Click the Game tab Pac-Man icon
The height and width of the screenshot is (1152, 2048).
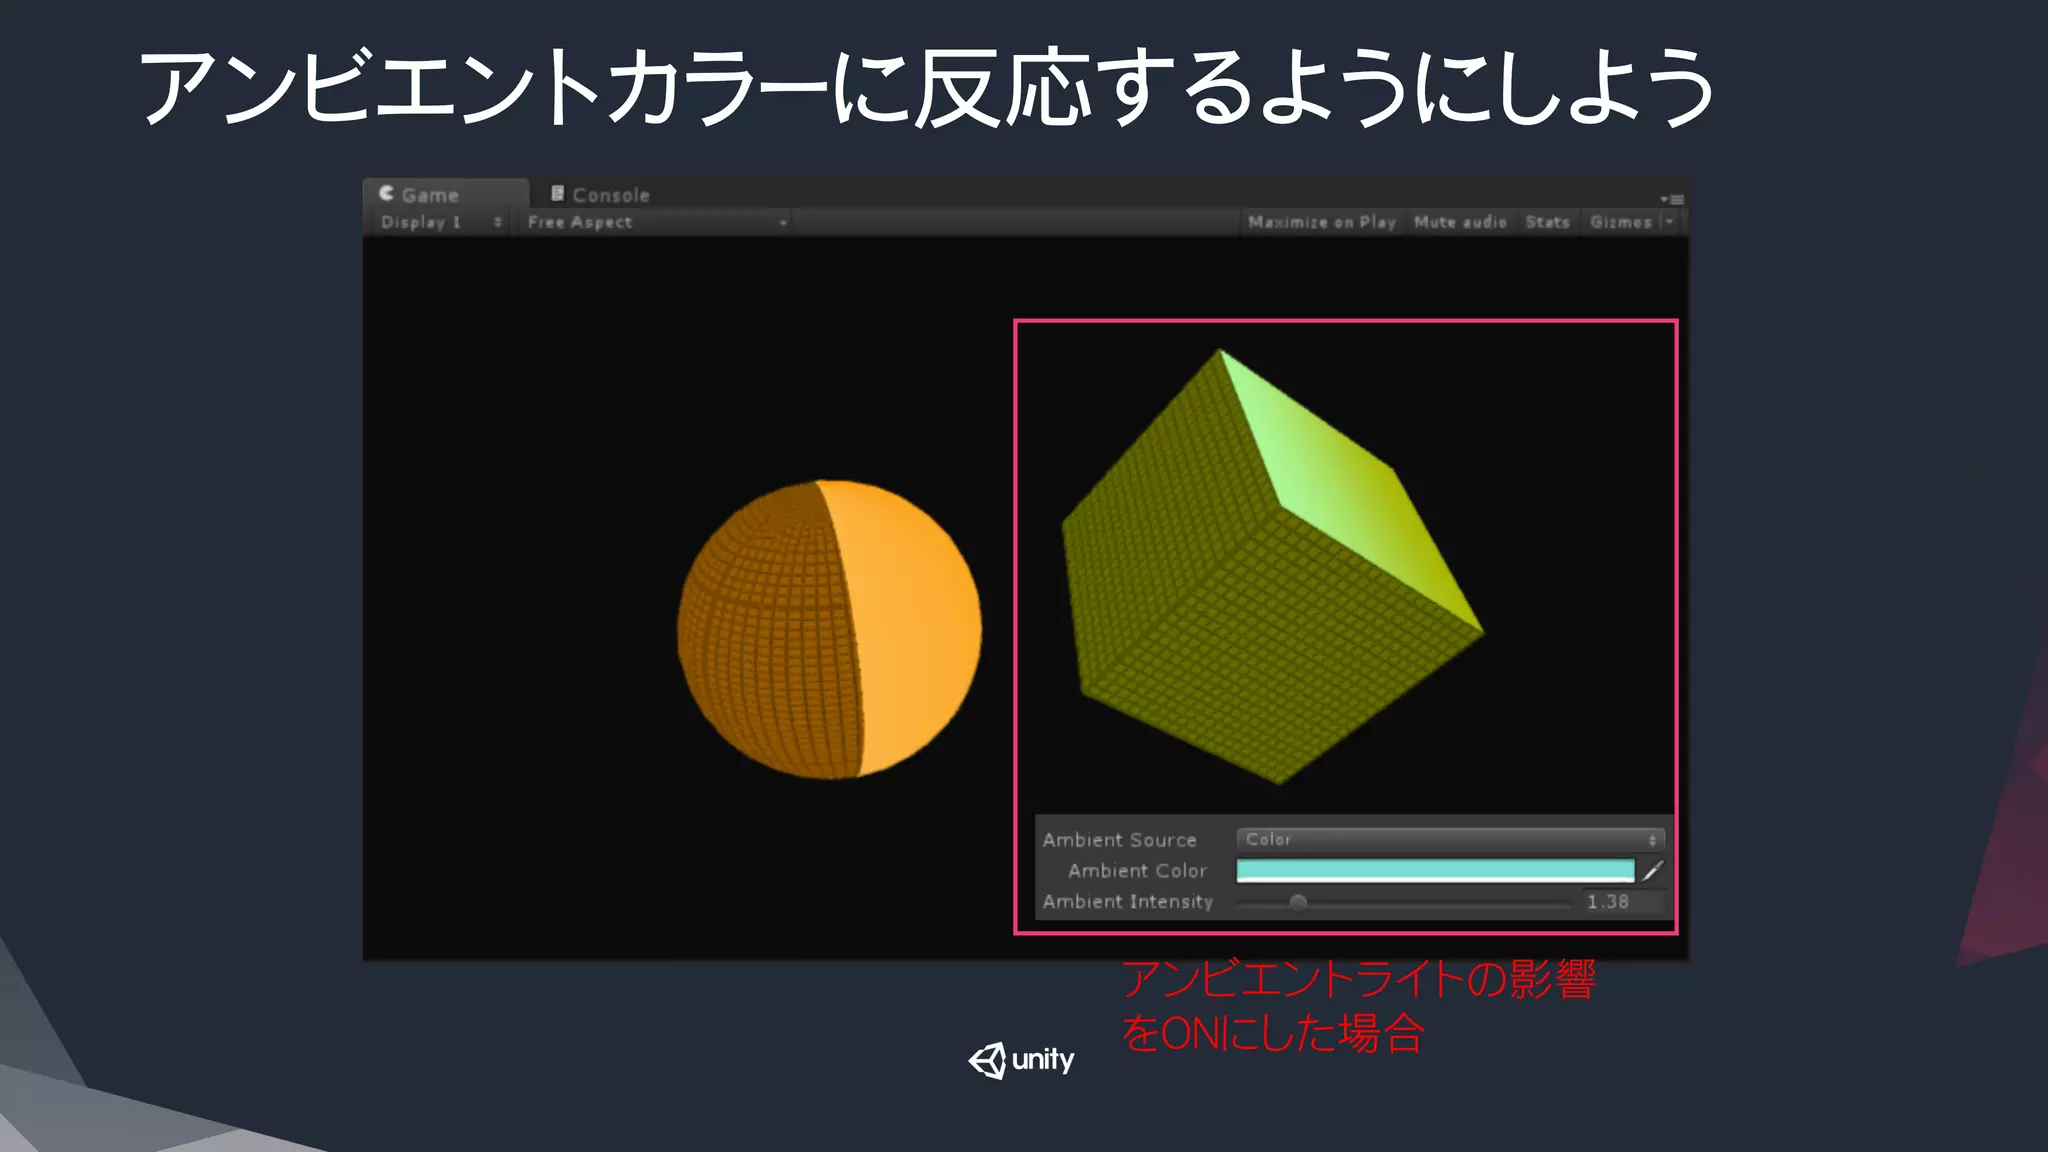pyautogui.click(x=387, y=194)
